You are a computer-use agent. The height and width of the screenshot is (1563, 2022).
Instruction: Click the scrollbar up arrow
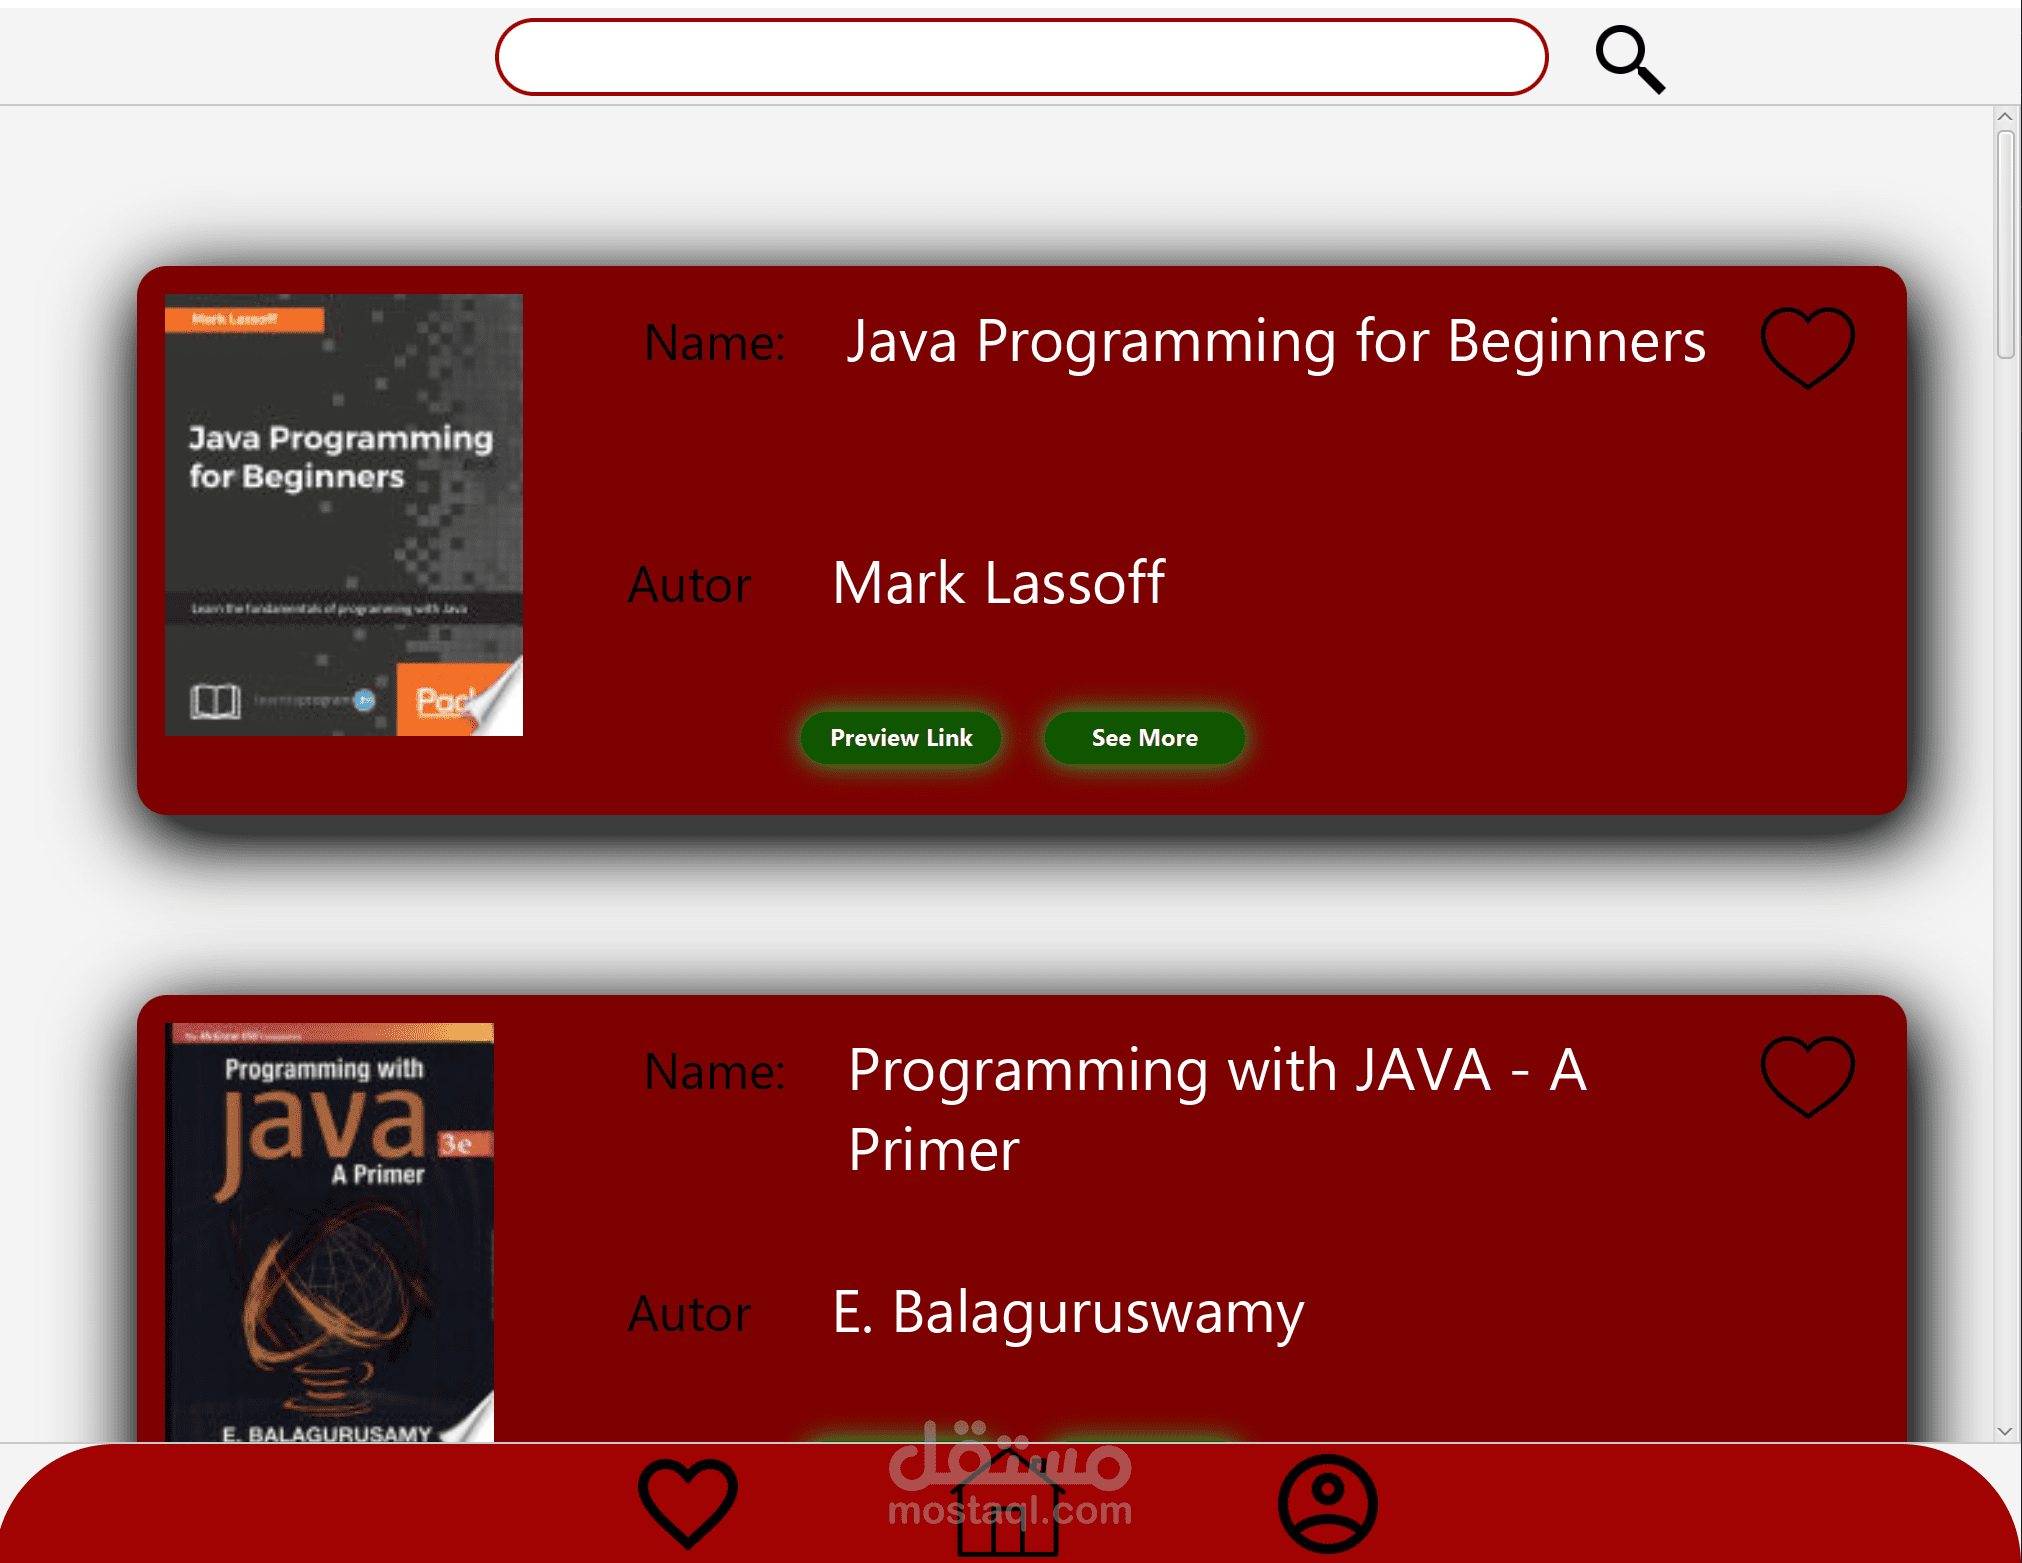(x=2005, y=117)
